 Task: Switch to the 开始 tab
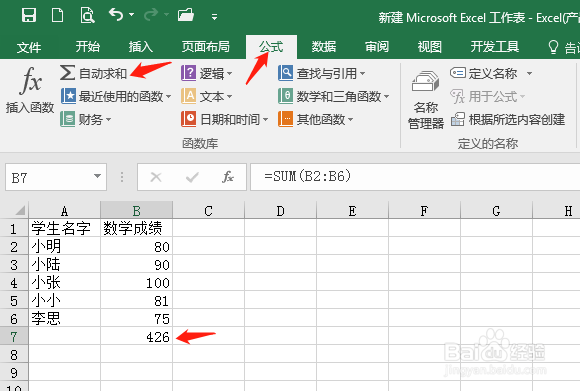88,47
